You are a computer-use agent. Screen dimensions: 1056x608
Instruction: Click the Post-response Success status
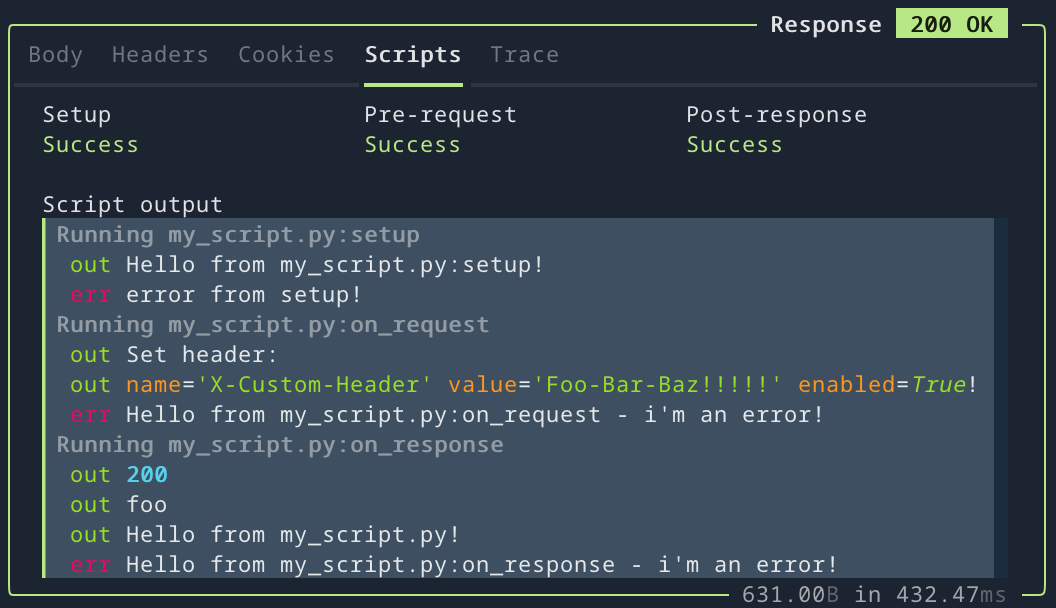(734, 144)
